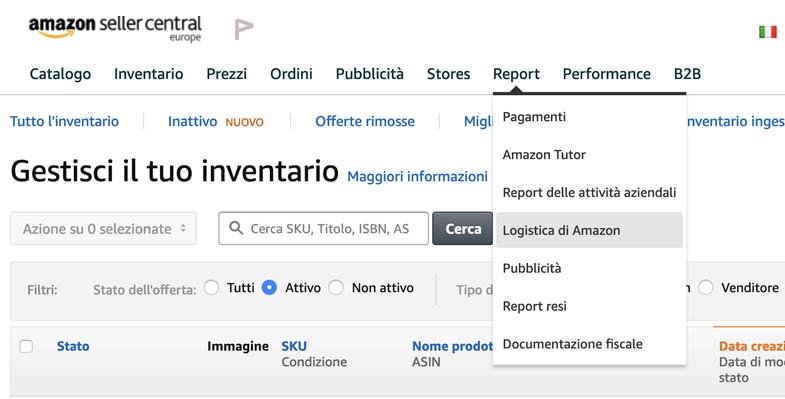Expand Azione su 0 selezionate dropdown
785x399 pixels.
(x=103, y=228)
